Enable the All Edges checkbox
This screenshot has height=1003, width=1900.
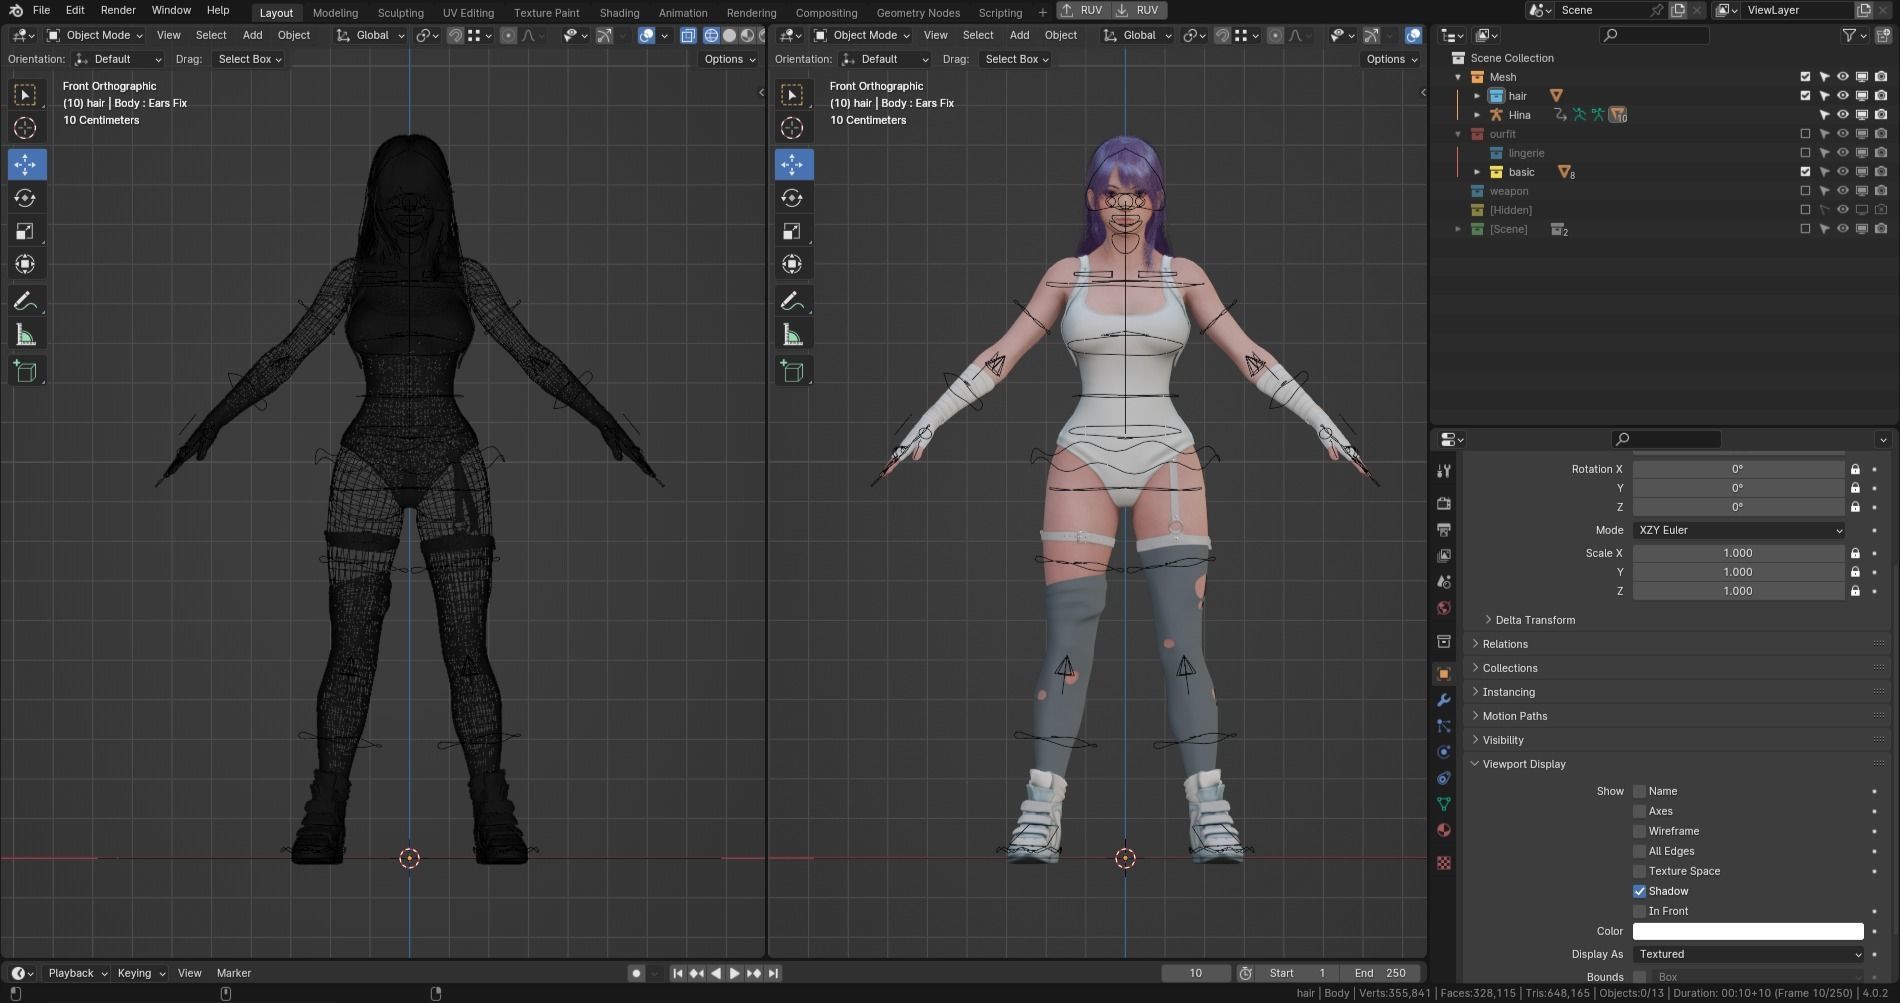1639,851
